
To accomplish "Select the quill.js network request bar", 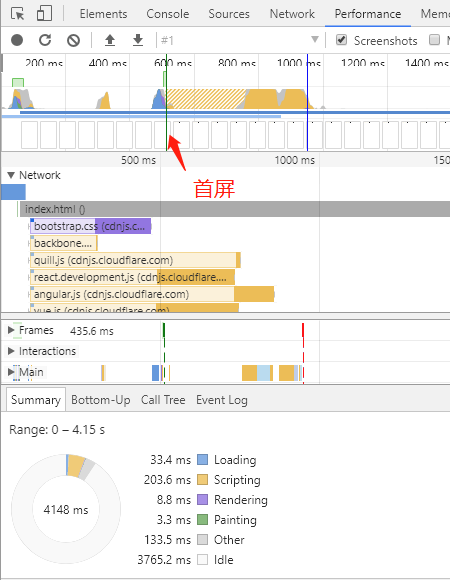I will (x=135, y=260).
